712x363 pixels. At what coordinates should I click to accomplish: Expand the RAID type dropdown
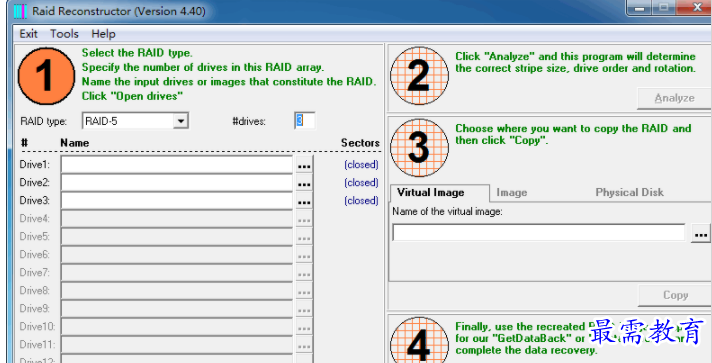point(181,121)
